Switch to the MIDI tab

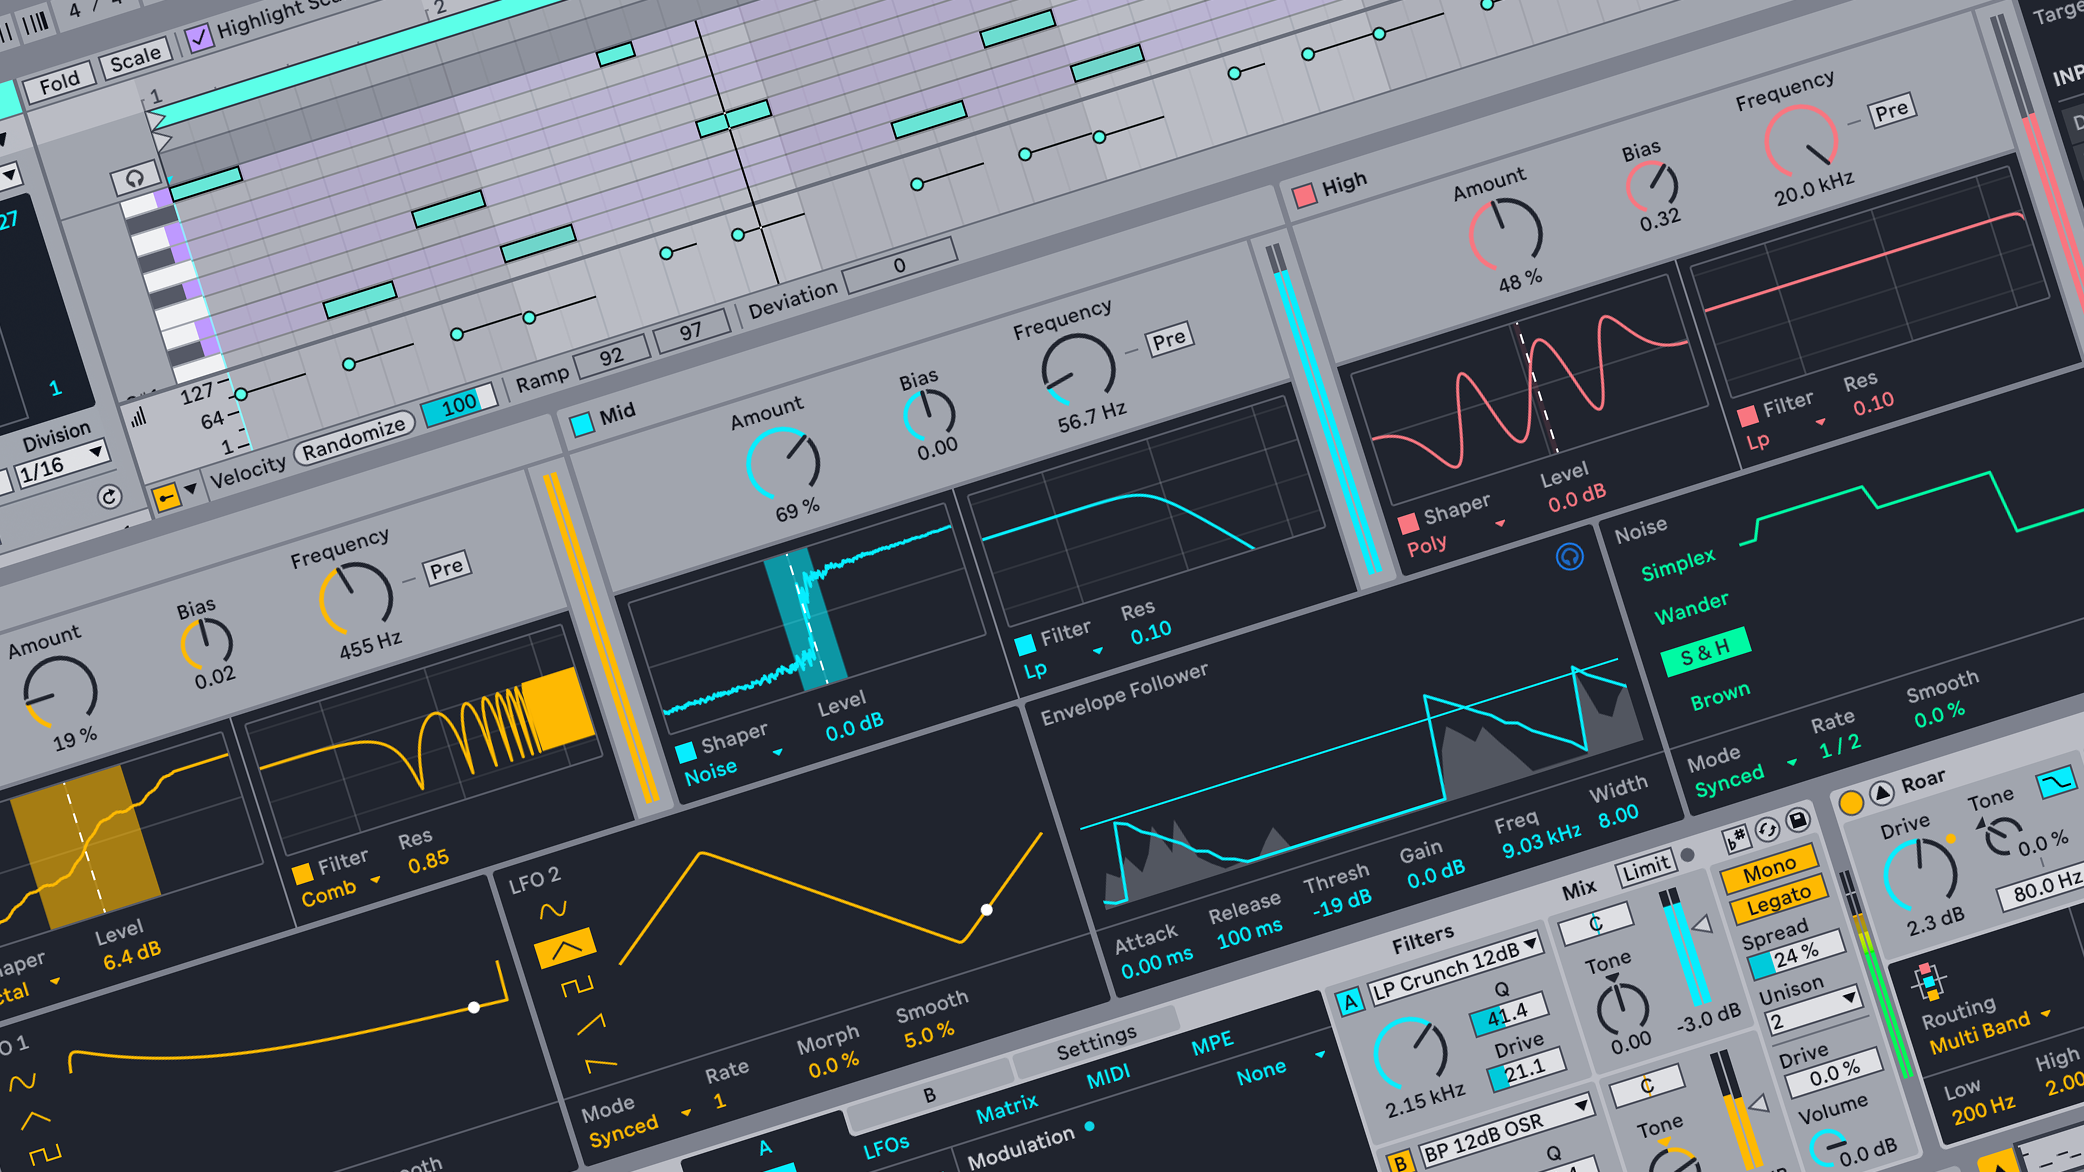click(x=1108, y=1077)
